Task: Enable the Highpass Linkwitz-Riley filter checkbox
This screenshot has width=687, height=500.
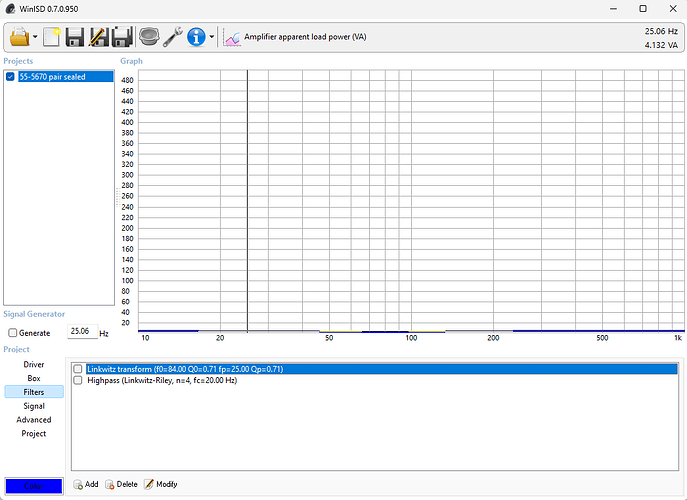Action: click(x=78, y=381)
